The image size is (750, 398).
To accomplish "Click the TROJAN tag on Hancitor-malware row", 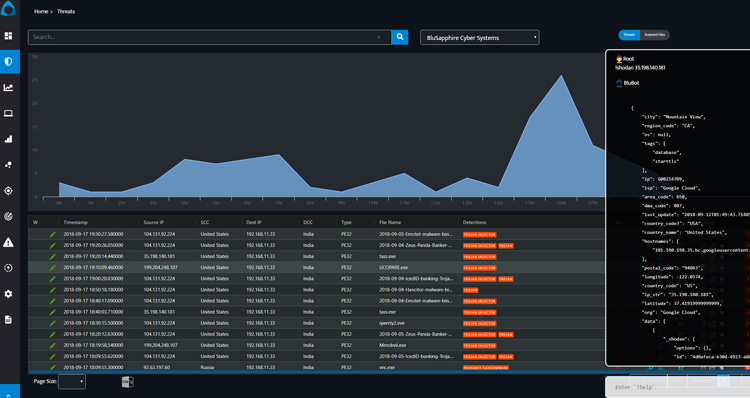I will point(471,290).
